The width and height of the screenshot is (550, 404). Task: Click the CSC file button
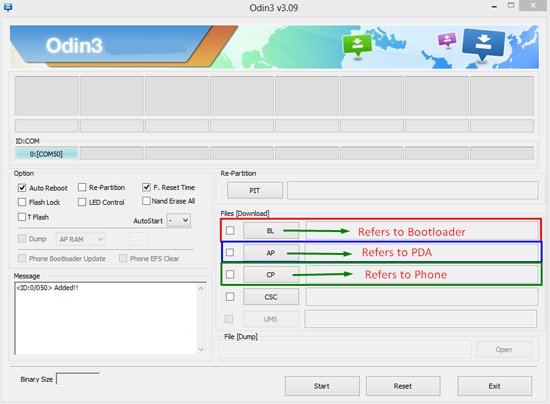(x=271, y=297)
